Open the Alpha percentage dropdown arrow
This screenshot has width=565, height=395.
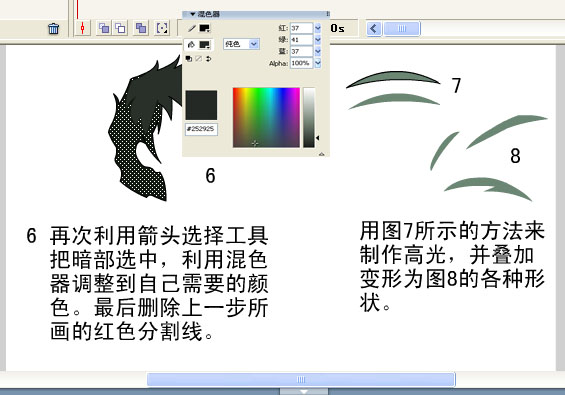(318, 63)
